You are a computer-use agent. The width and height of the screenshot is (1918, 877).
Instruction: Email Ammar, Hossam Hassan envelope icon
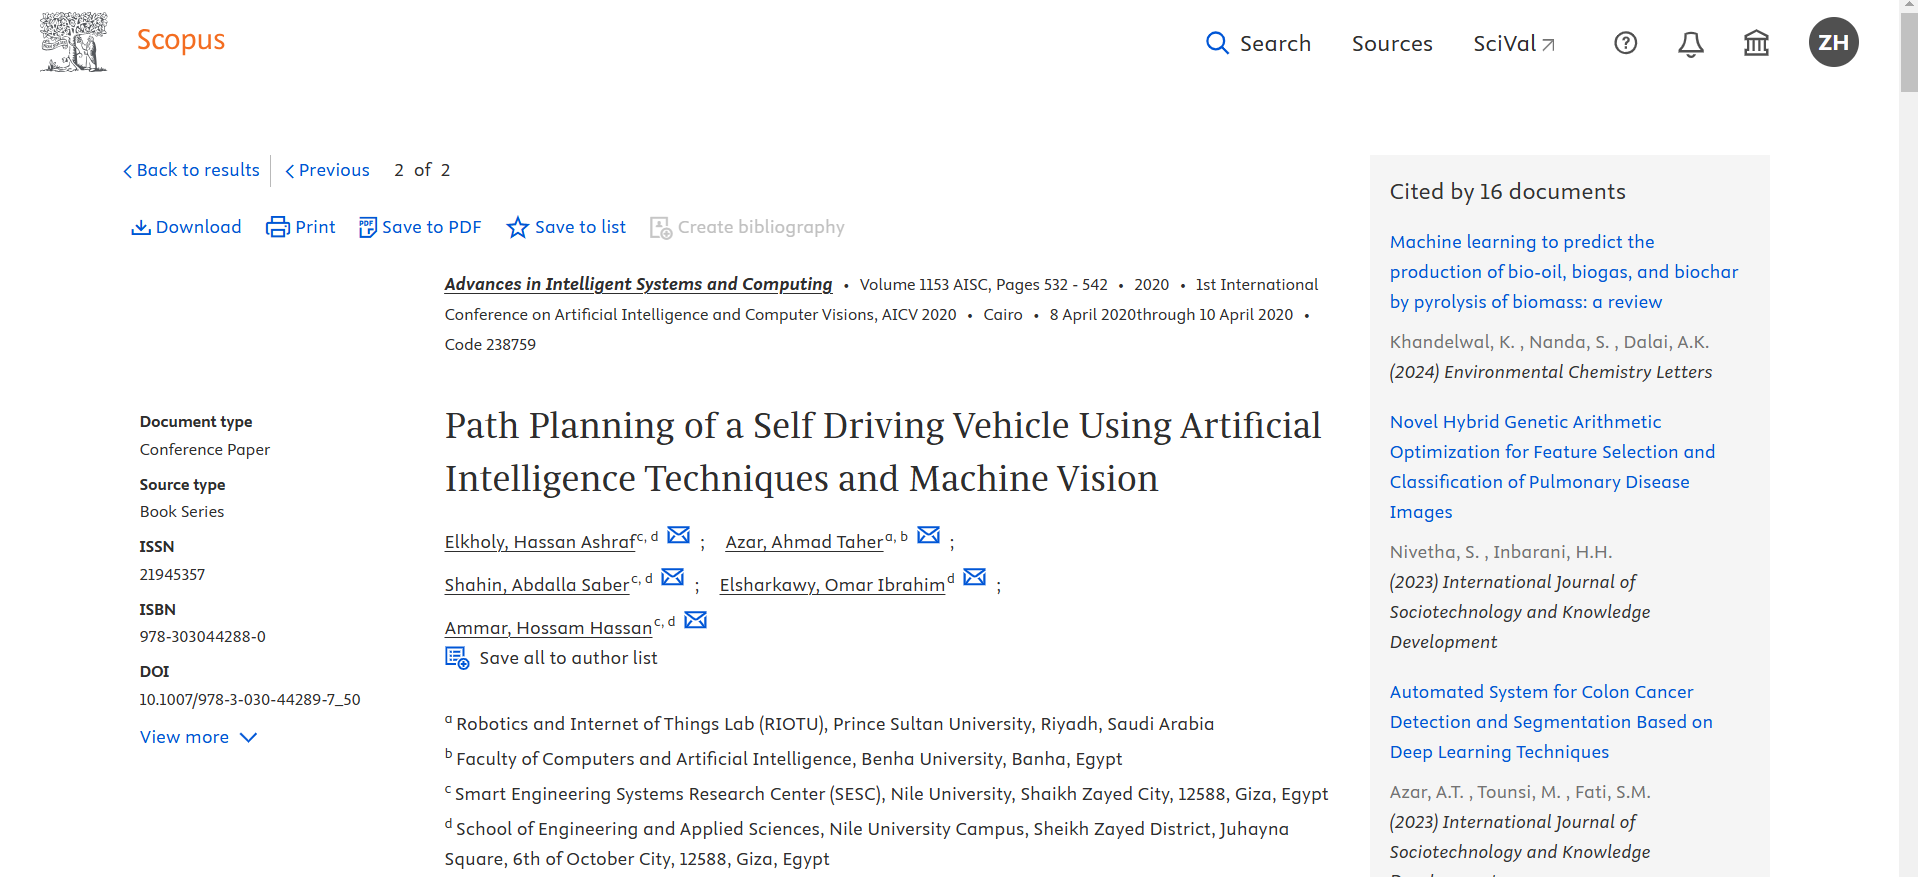[x=696, y=620]
